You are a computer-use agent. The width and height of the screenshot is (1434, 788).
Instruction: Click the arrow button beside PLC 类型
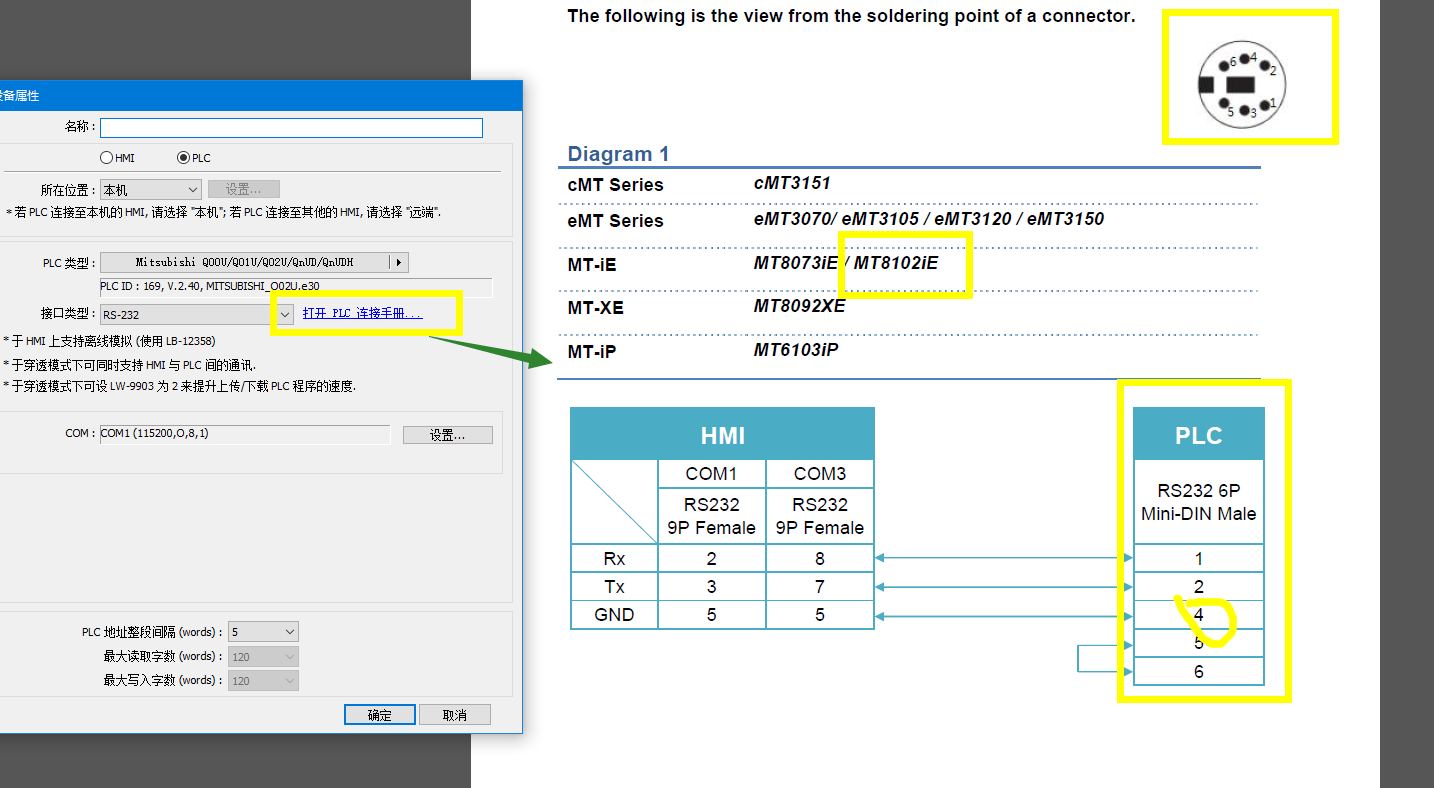click(399, 263)
